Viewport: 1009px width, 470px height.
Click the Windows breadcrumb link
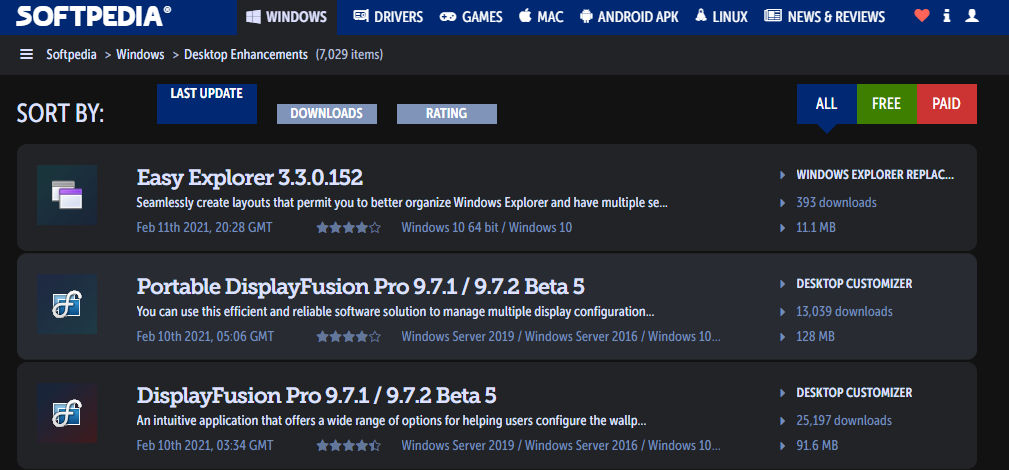tap(140, 54)
